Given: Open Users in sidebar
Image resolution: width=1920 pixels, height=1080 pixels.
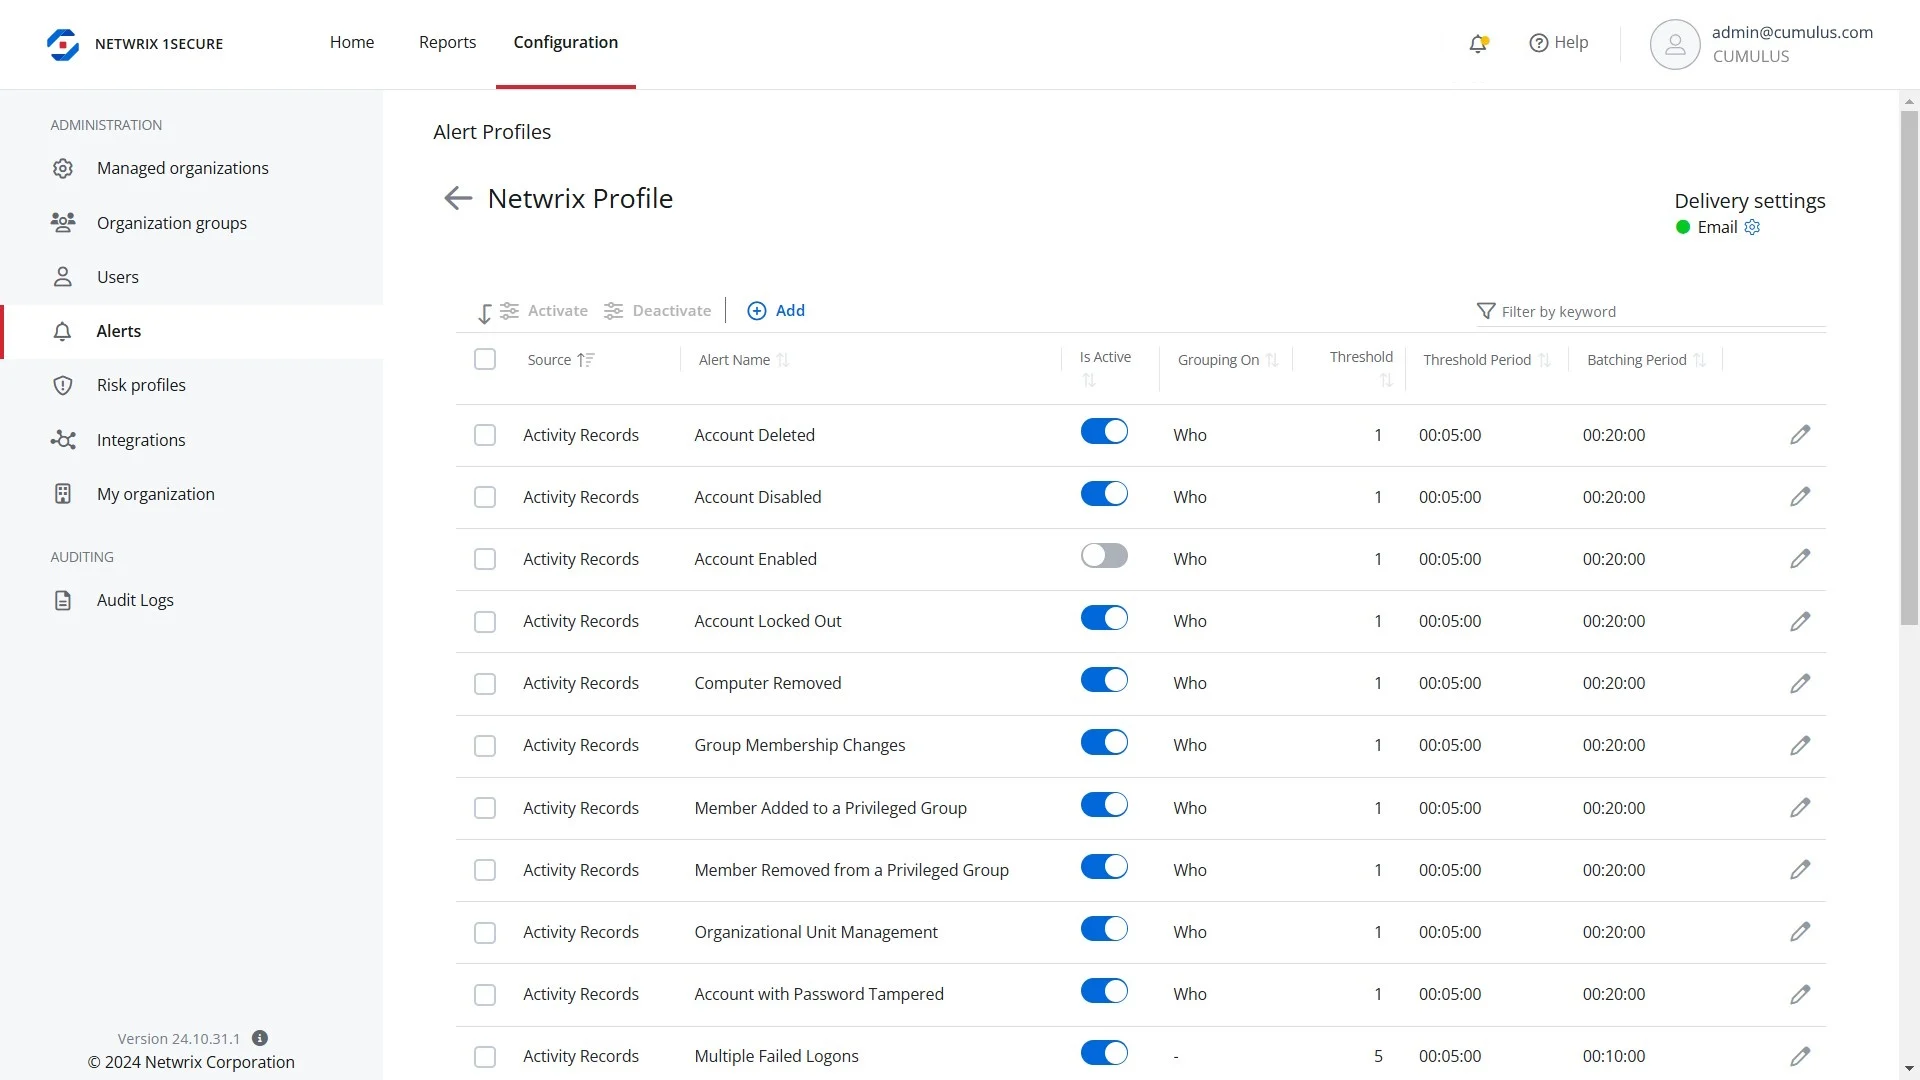Looking at the screenshot, I should point(192,277).
